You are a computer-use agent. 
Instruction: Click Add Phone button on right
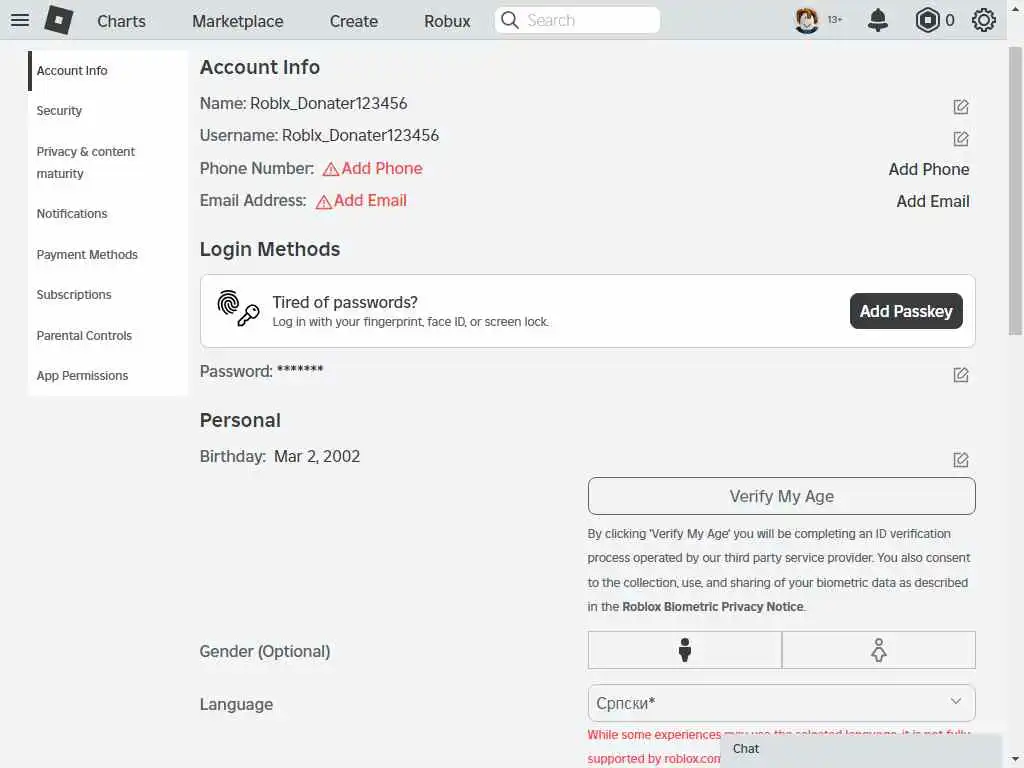[929, 169]
